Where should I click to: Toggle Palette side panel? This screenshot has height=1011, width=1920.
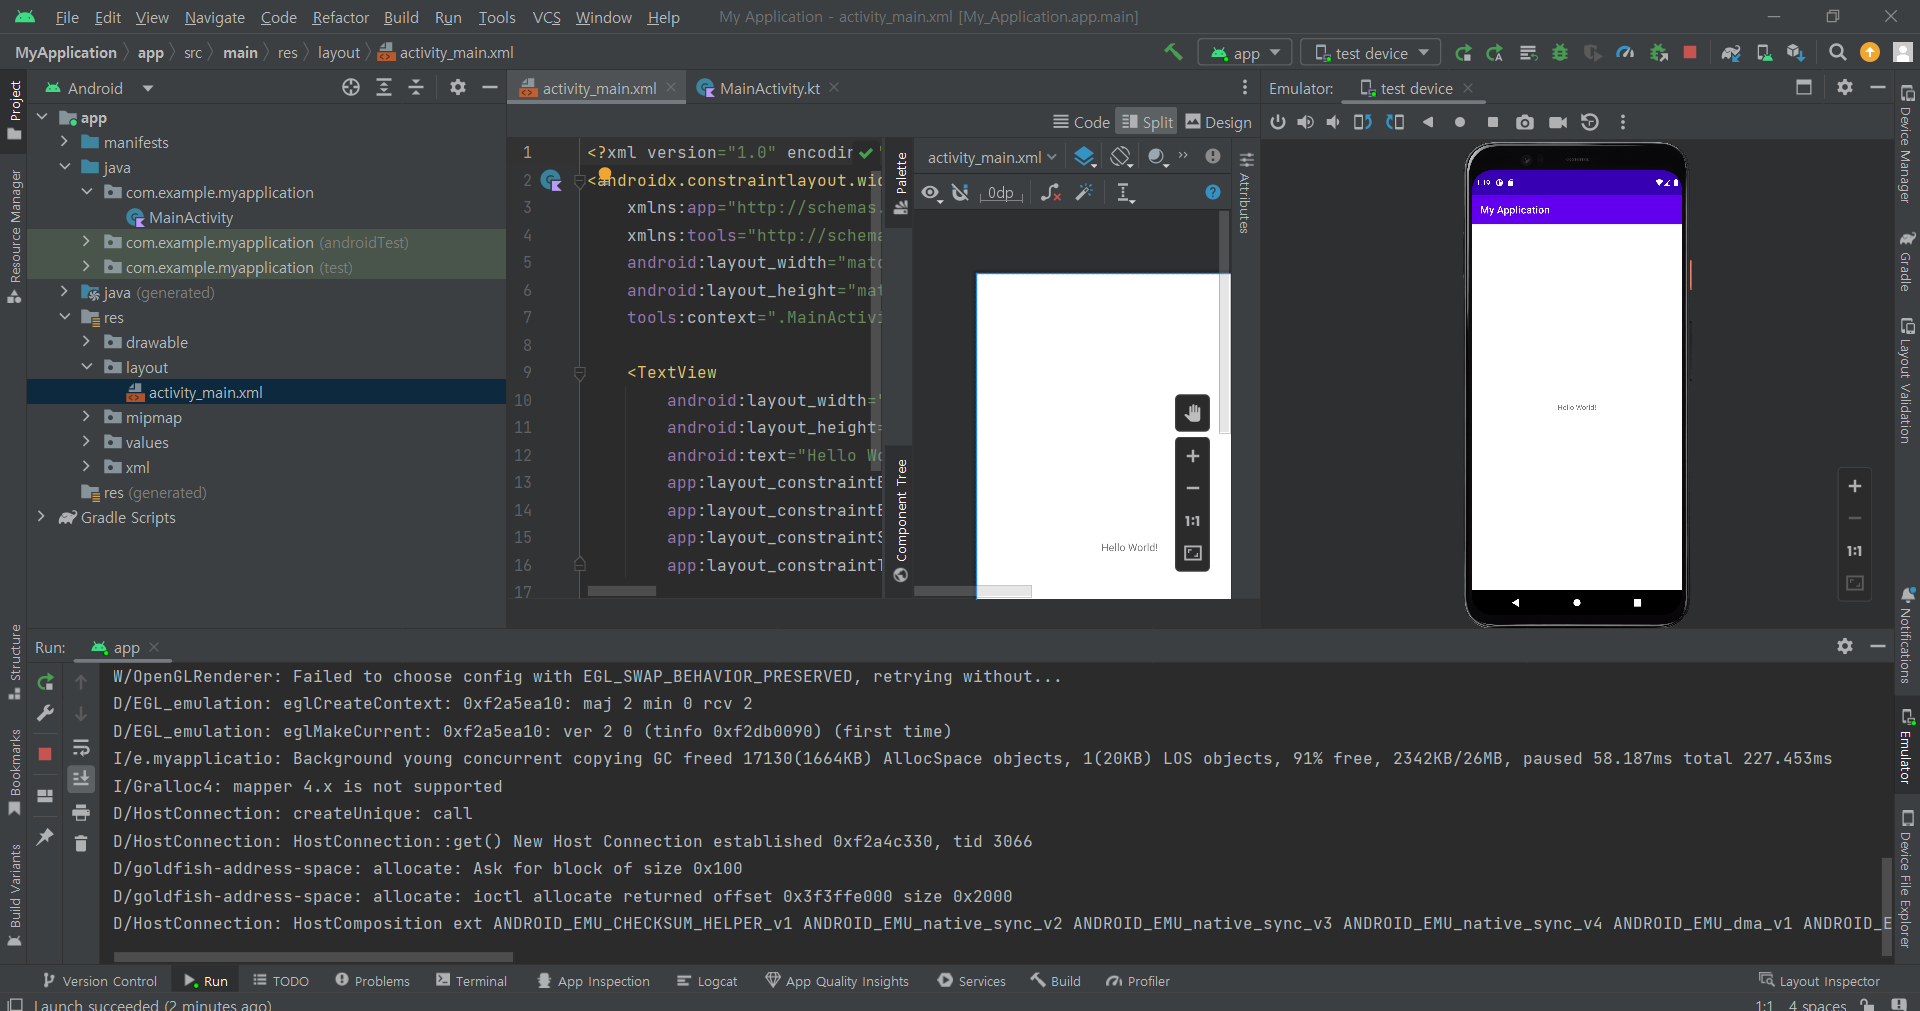[901, 184]
